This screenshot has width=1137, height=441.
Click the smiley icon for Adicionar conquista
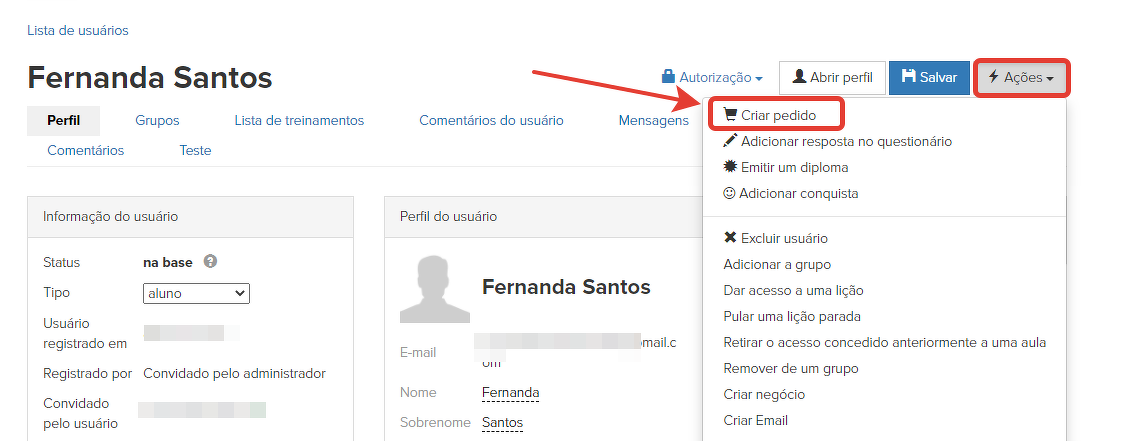[x=729, y=193]
